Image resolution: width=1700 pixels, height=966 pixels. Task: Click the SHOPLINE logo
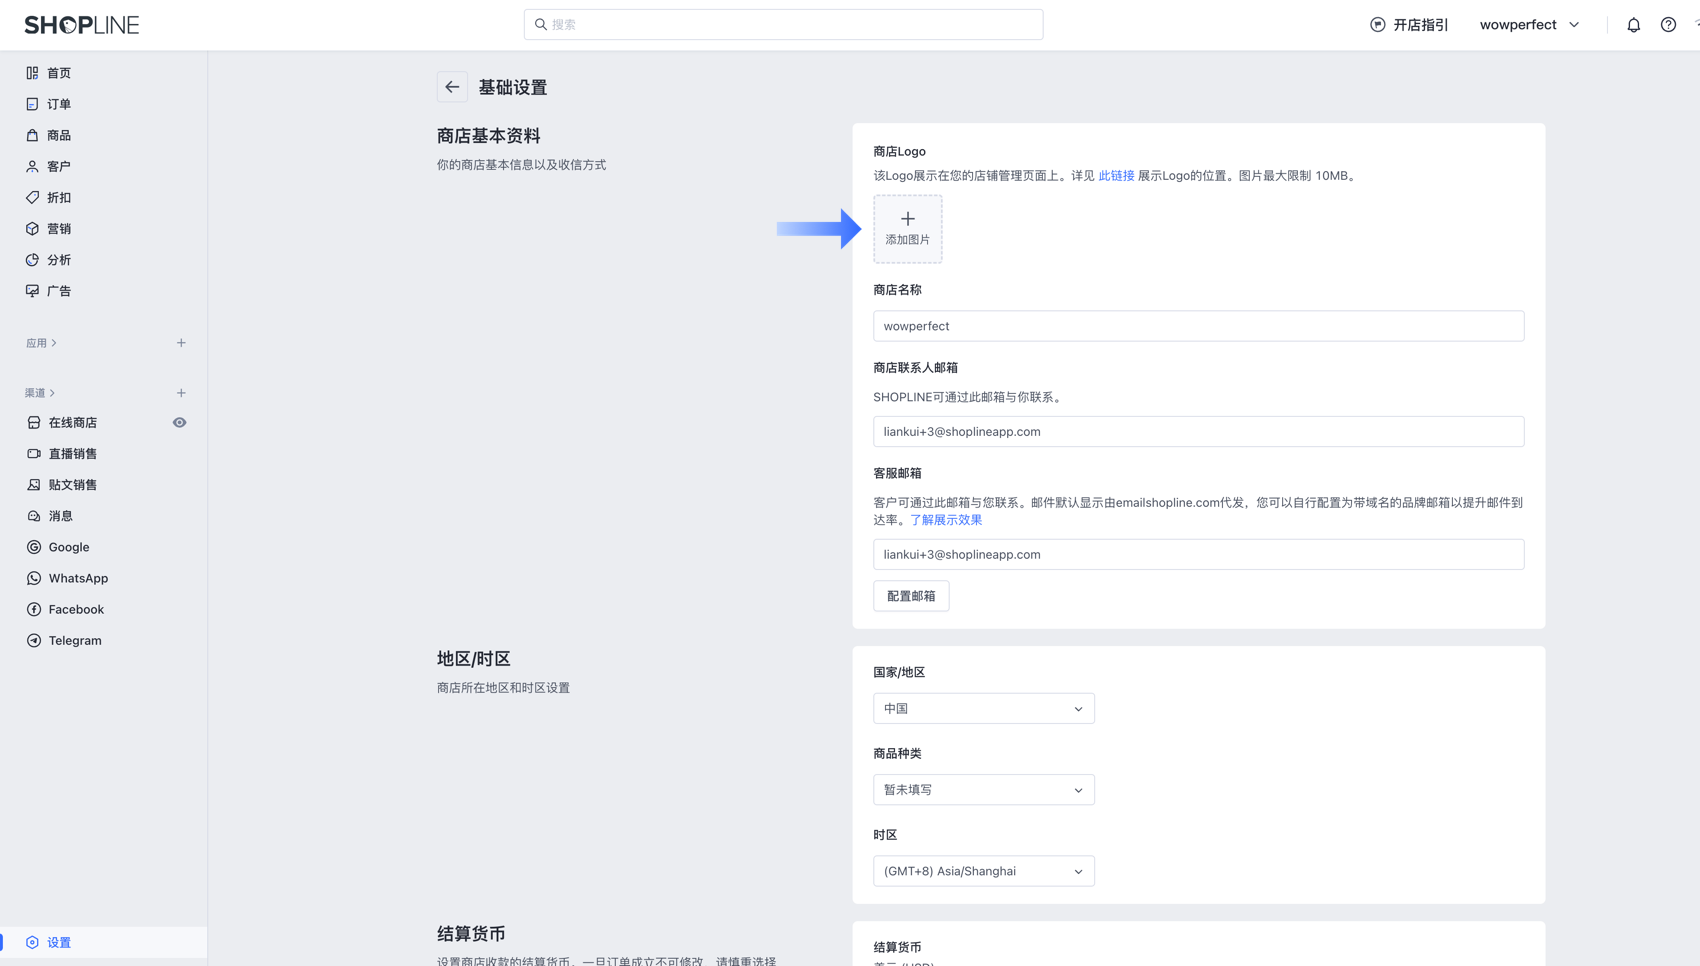82,25
